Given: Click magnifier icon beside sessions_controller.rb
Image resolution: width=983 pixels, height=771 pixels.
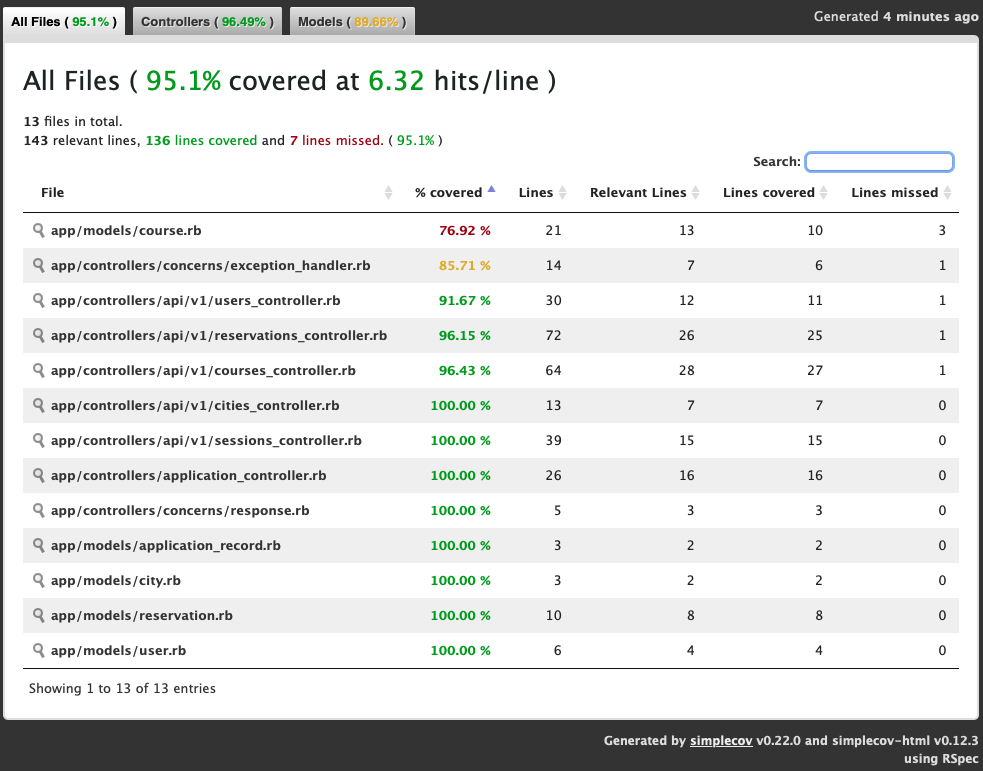Looking at the screenshot, I should point(39,441).
